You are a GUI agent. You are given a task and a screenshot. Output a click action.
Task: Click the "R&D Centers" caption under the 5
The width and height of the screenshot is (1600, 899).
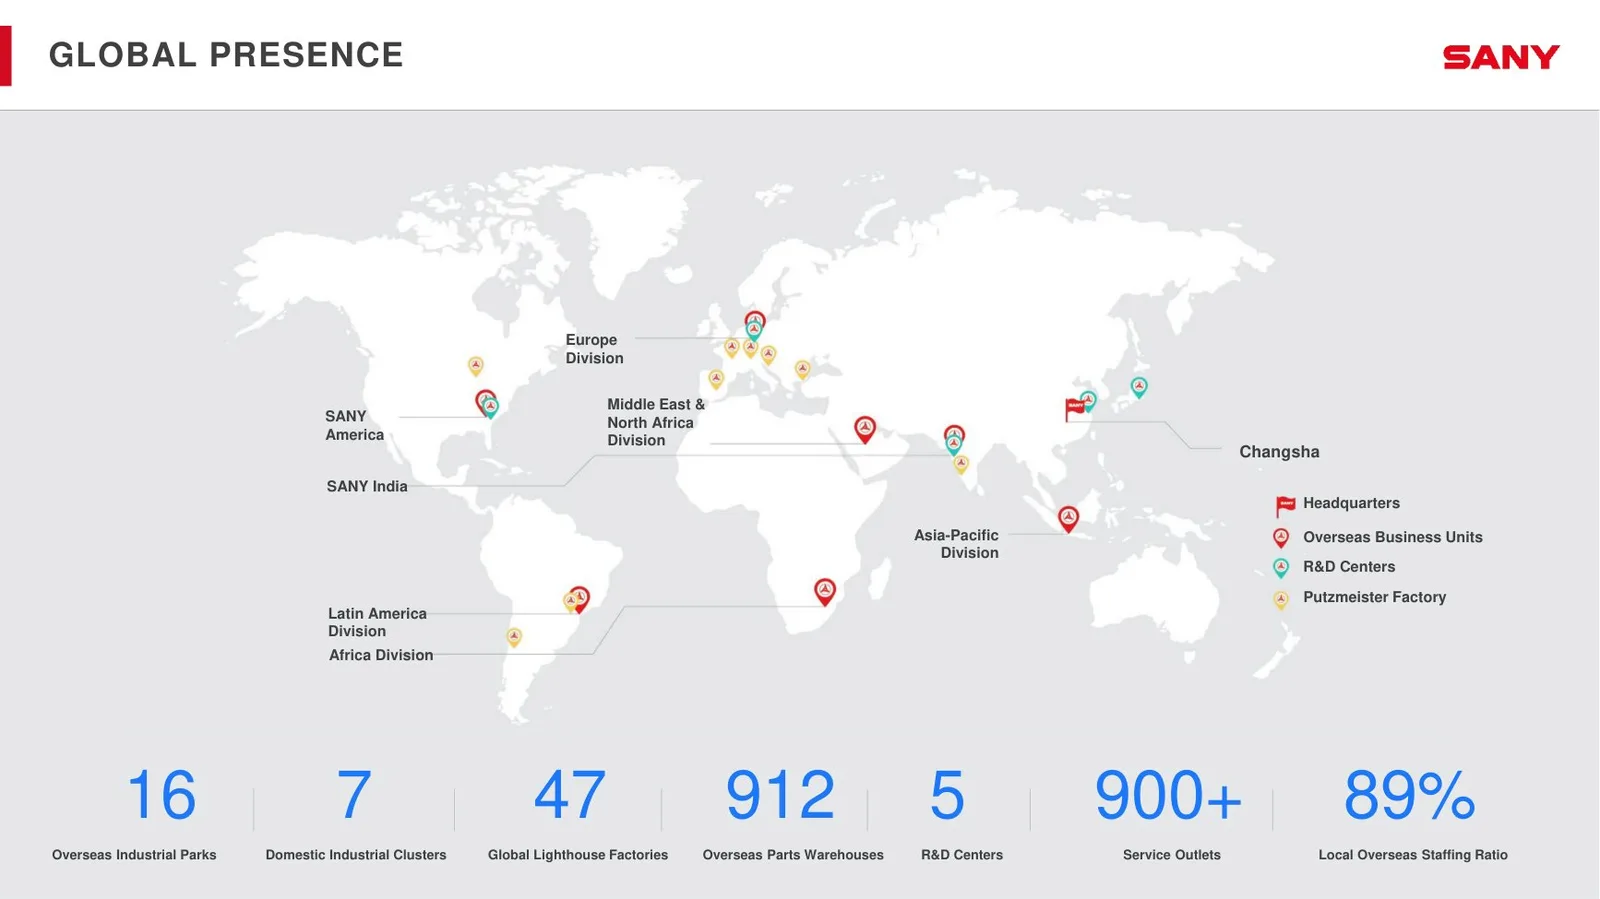[x=962, y=855]
